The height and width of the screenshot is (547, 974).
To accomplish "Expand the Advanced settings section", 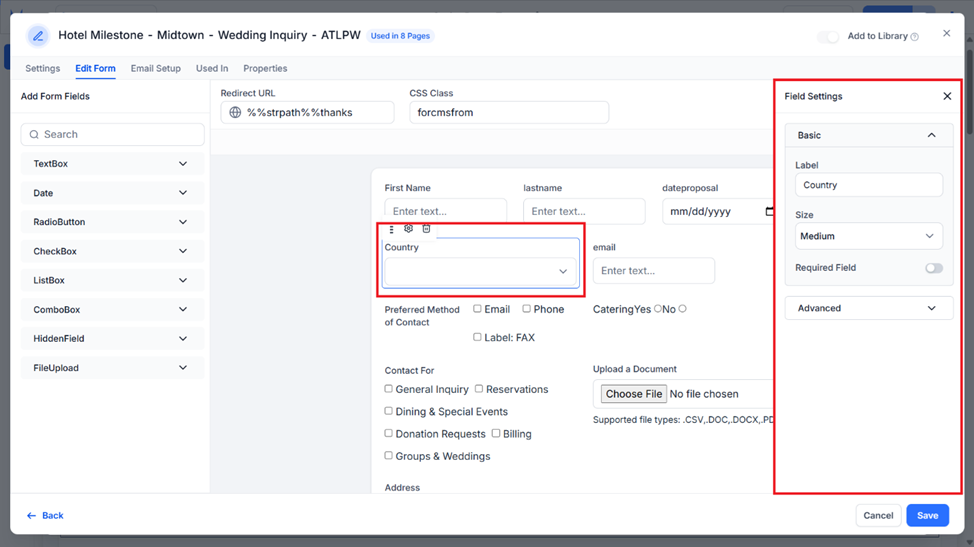I will pos(868,308).
